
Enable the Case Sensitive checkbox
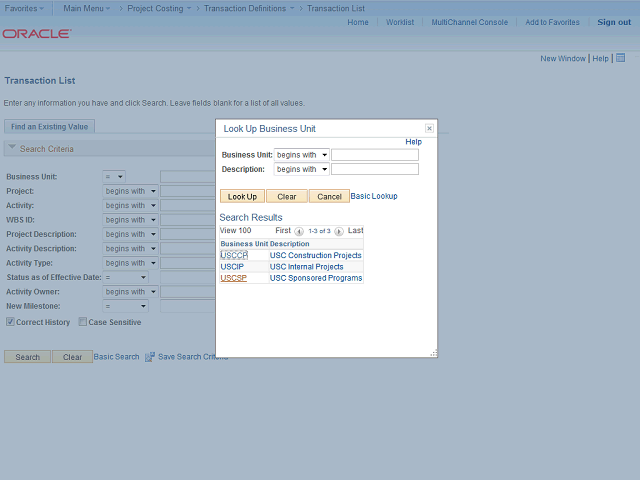click(82, 322)
